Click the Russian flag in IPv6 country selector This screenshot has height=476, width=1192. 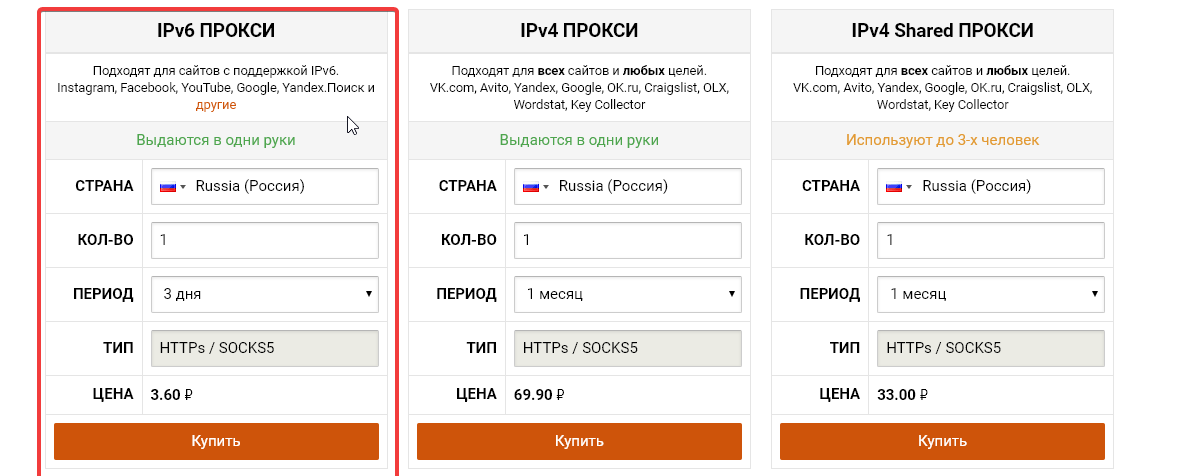point(168,187)
